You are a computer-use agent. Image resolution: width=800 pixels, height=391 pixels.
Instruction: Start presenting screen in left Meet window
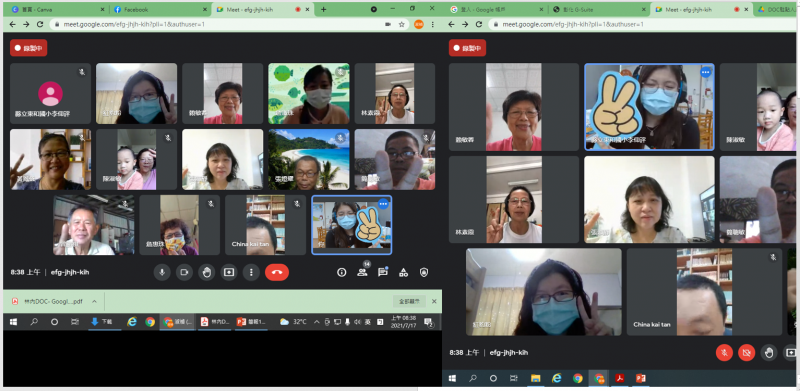click(x=229, y=273)
